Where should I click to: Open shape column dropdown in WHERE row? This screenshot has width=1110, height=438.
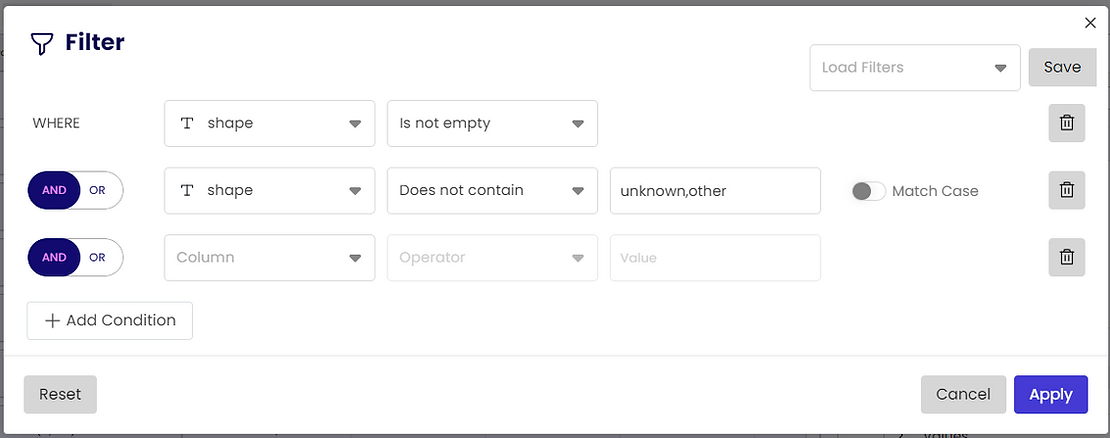(x=269, y=123)
